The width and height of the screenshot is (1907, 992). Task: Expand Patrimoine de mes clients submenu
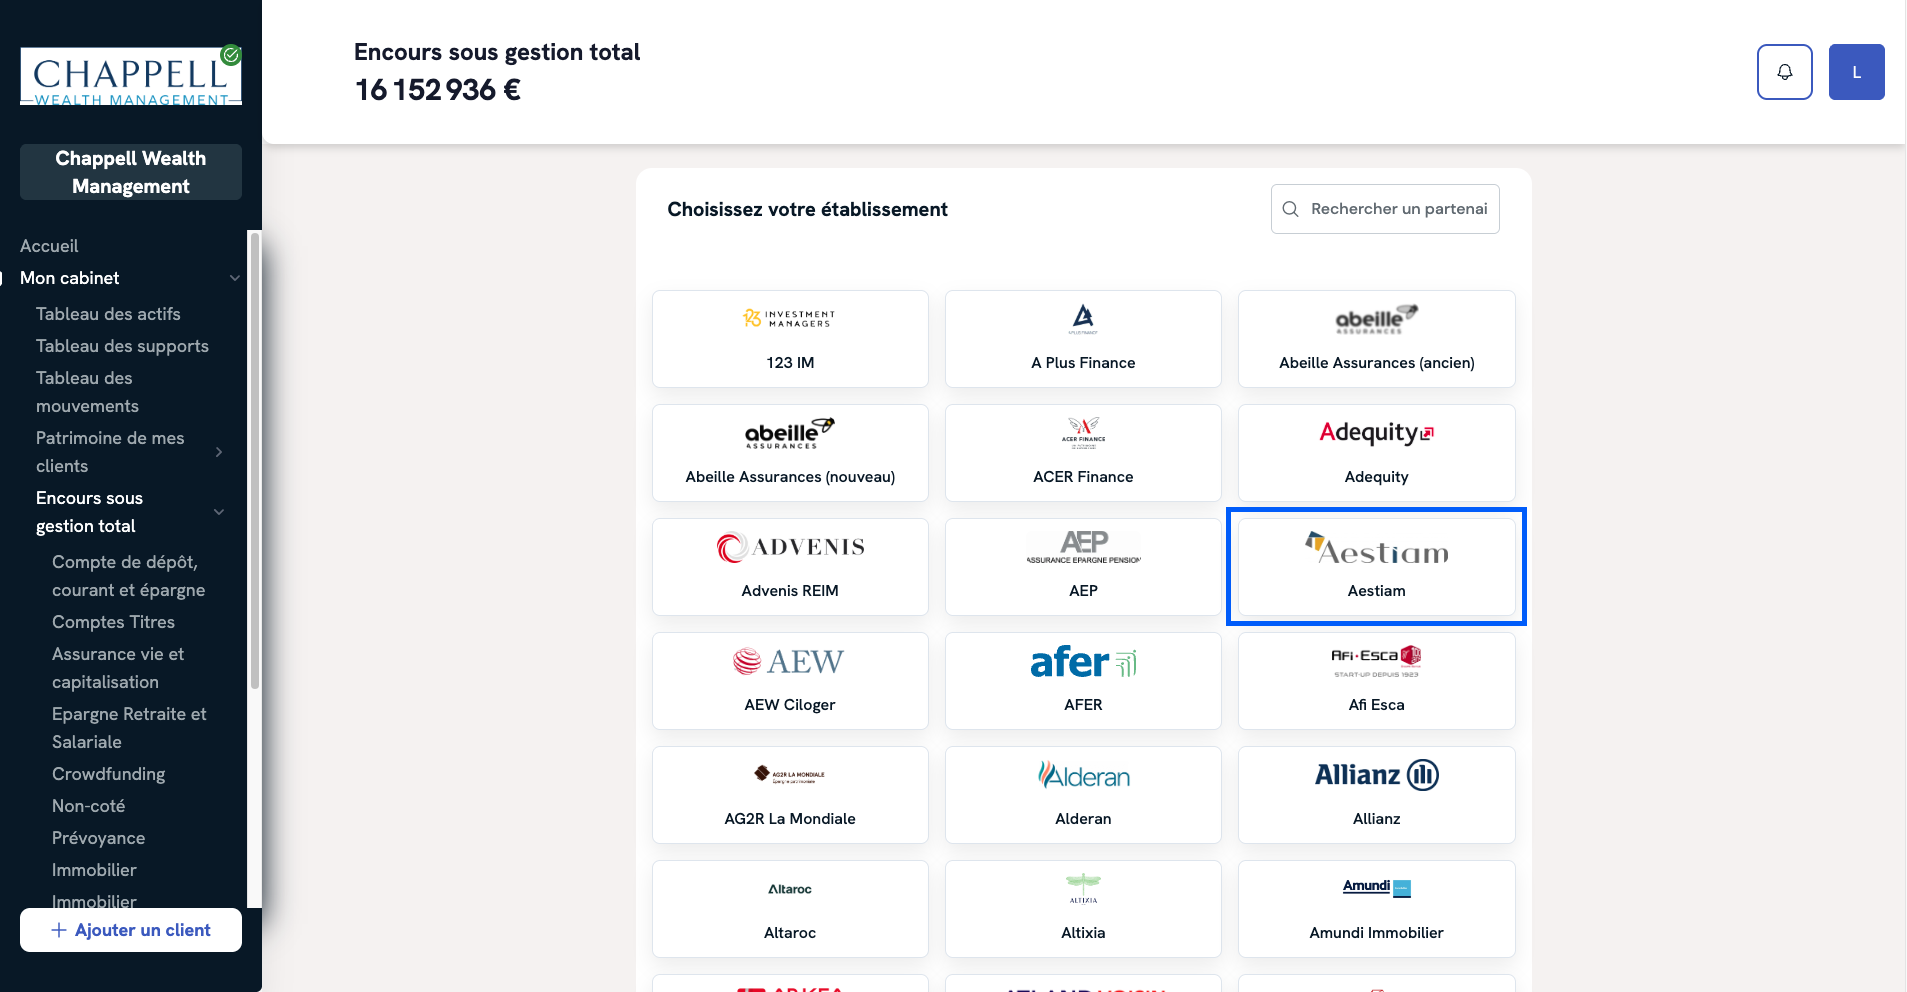[219, 452]
